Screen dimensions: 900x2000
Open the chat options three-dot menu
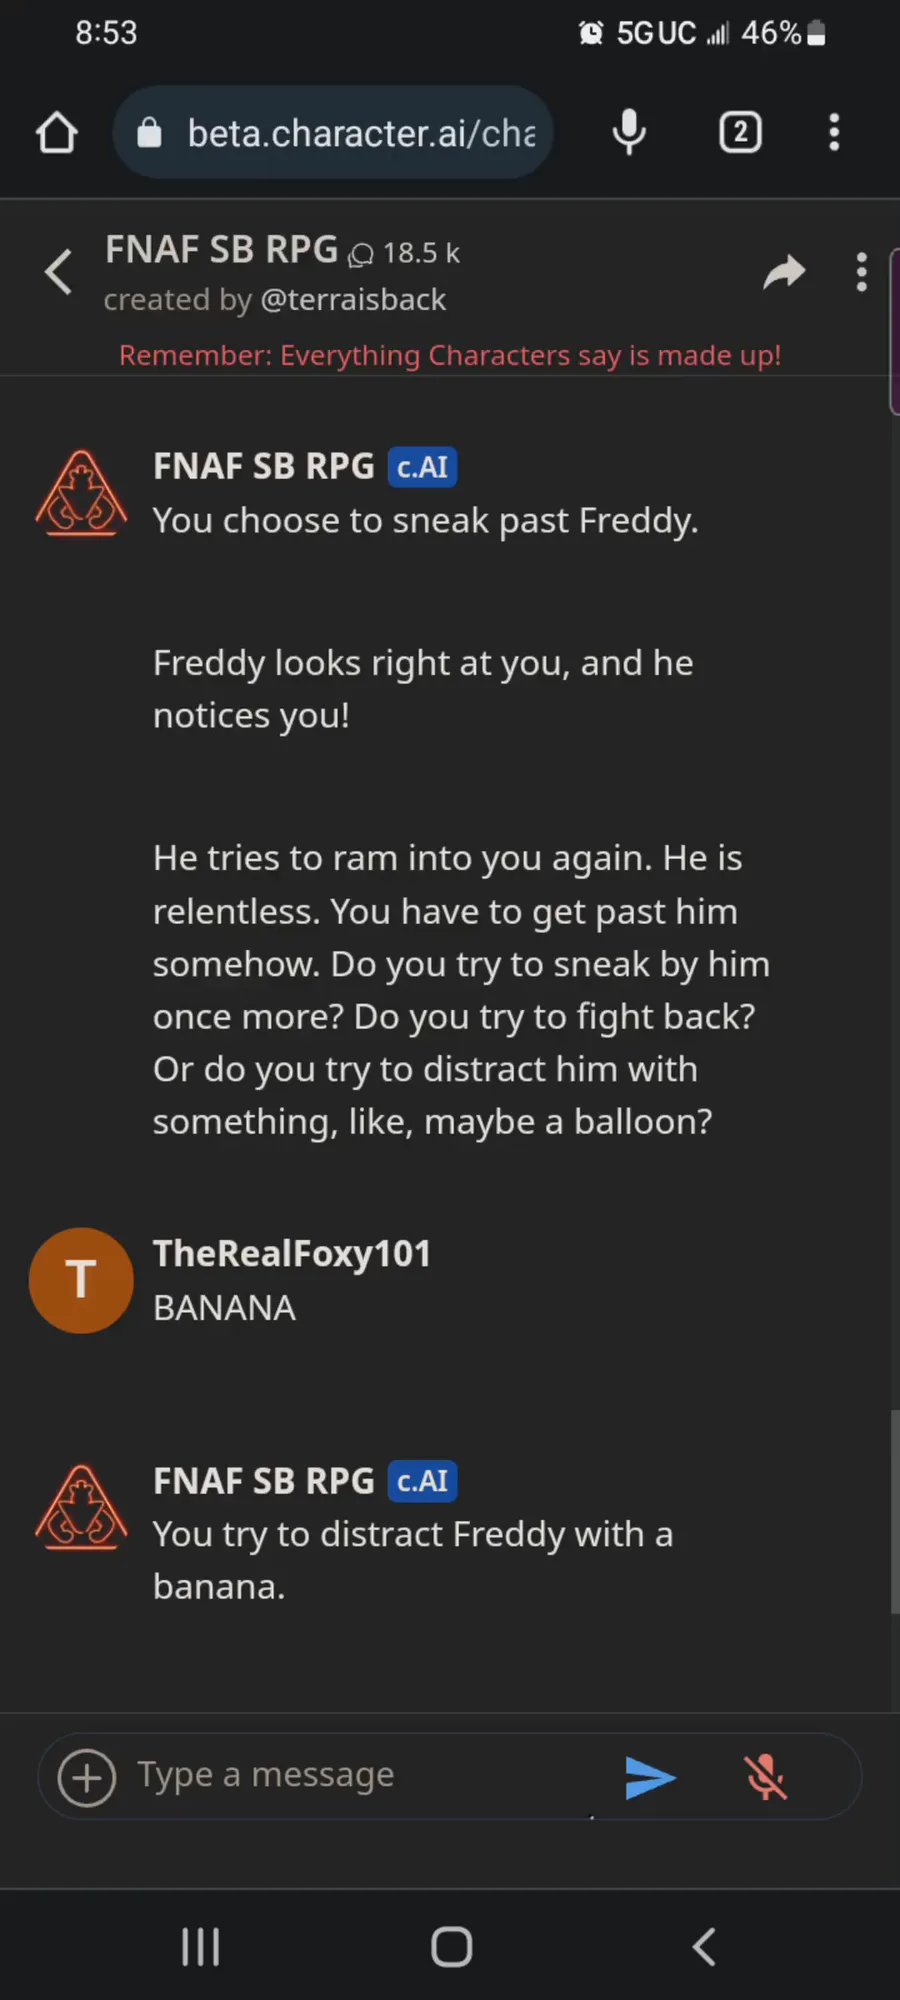861,272
